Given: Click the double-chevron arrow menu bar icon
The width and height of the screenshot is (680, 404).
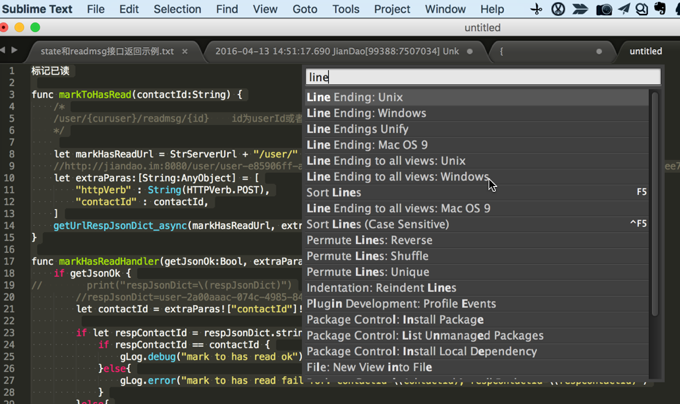Looking at the screenshot, I should [581, 9].
